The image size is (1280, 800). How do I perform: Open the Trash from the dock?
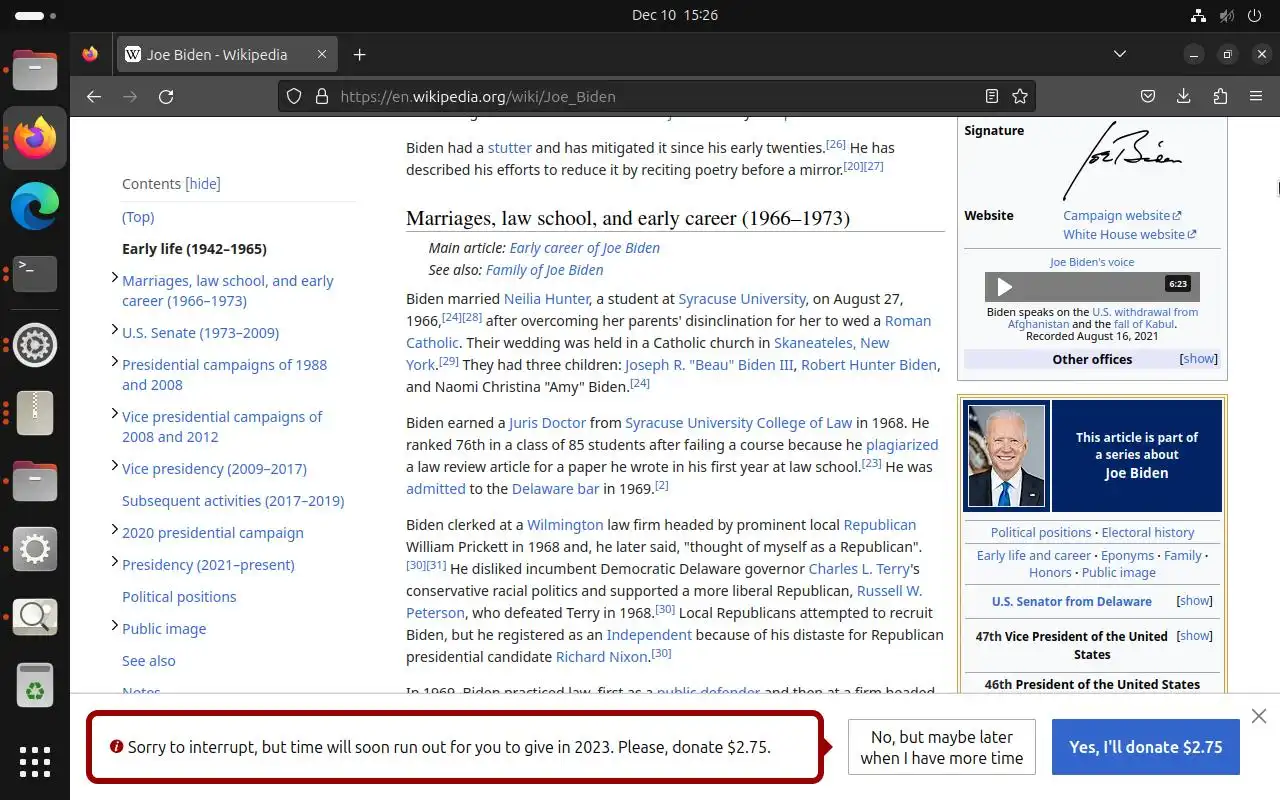click(35, 686)
